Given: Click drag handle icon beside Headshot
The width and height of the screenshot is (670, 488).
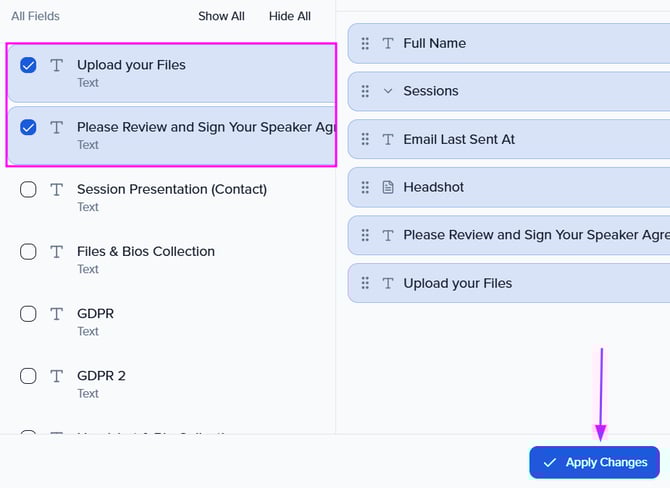Looking at the screenshot, I should click(x=366, y=187).
